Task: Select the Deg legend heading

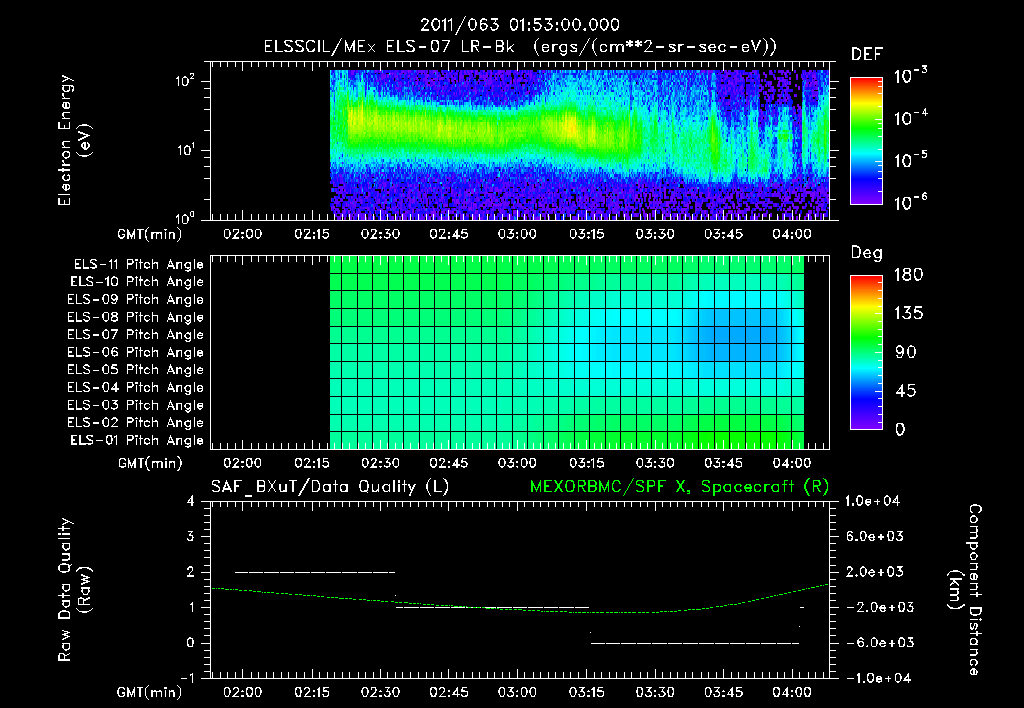Action: [x=867, y=253]
